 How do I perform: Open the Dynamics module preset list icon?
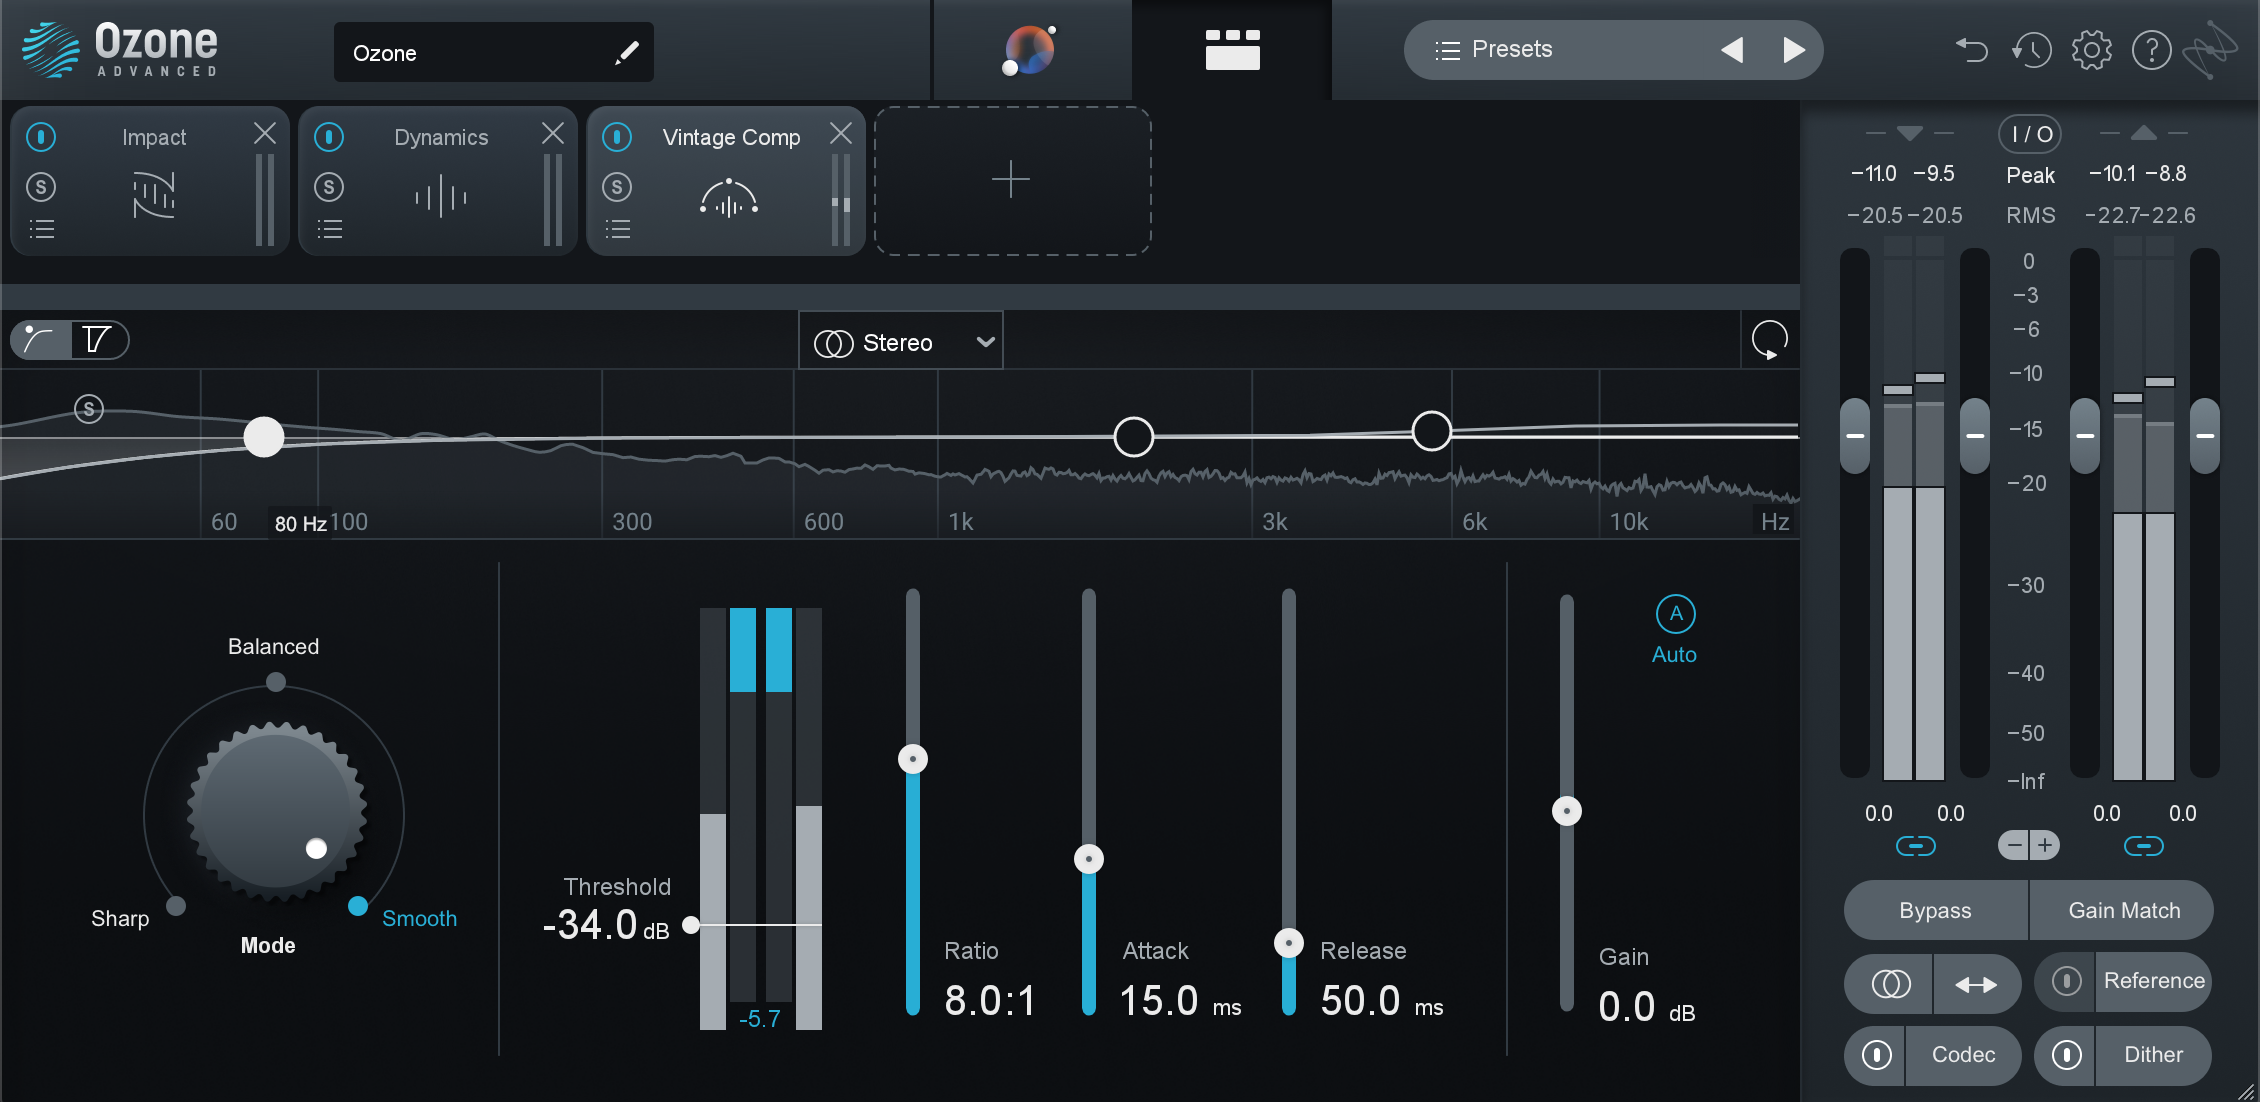click(x=329, y=229)
